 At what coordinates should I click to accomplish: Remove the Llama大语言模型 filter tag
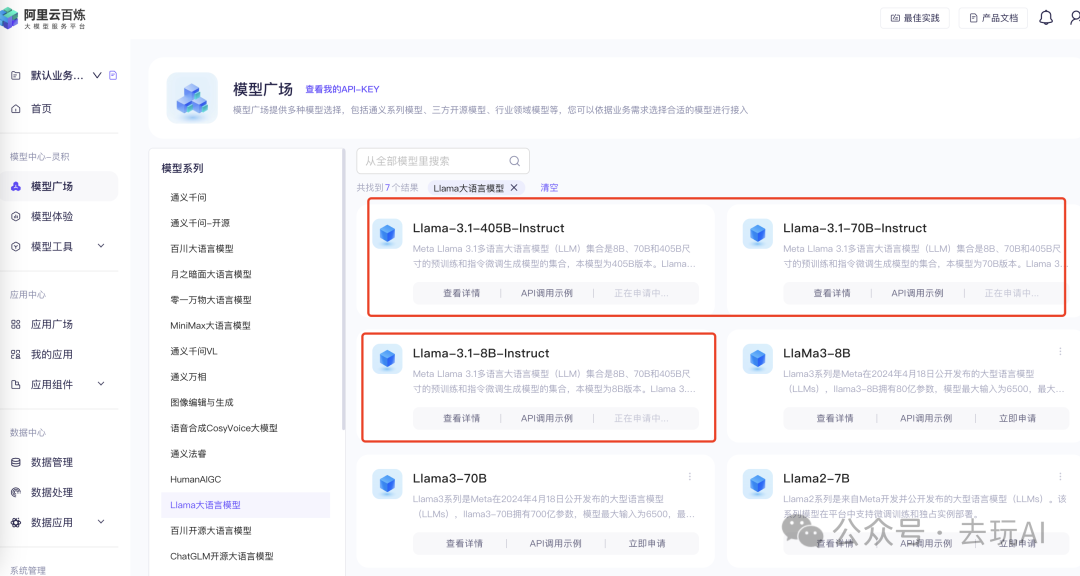514,187
